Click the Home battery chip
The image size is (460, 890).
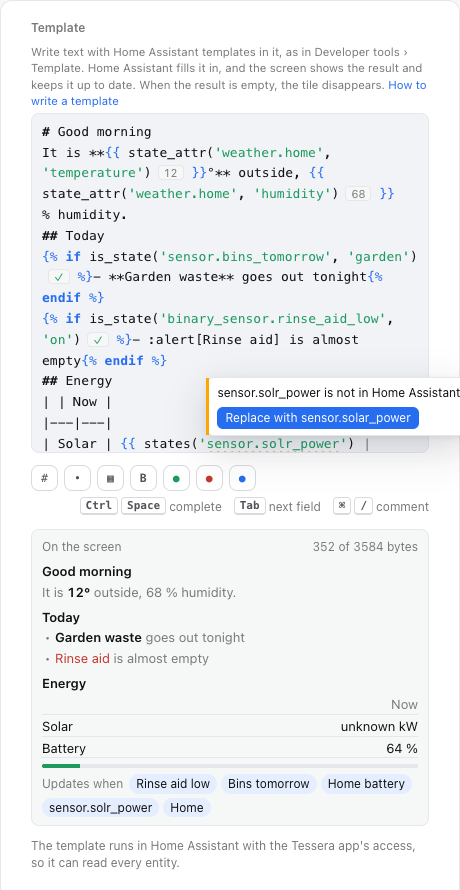[x=366, y=784]
